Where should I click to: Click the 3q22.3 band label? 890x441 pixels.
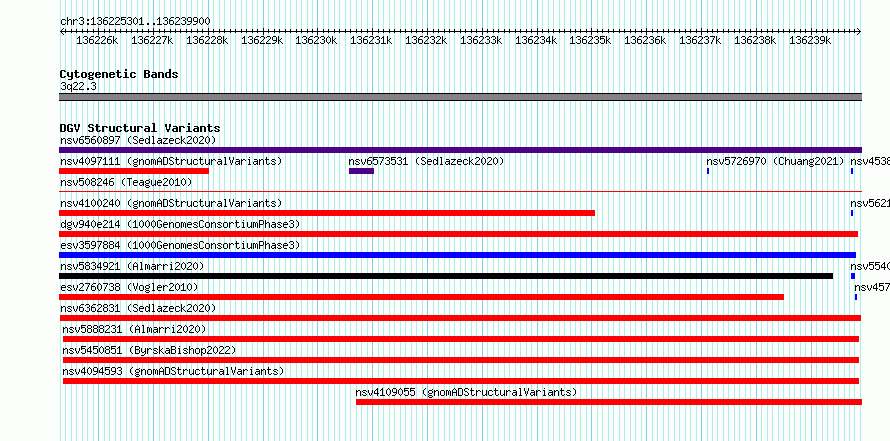pyautogui.click(x=78, y=86)
